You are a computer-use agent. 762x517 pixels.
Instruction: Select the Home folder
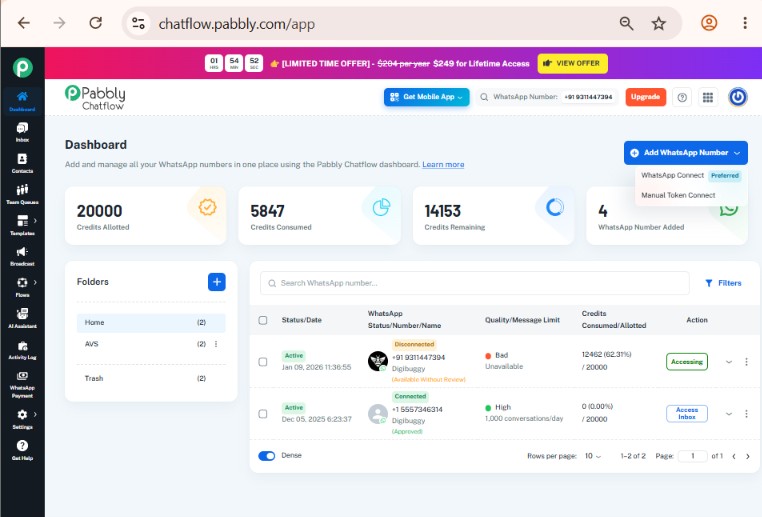(151, 323)
